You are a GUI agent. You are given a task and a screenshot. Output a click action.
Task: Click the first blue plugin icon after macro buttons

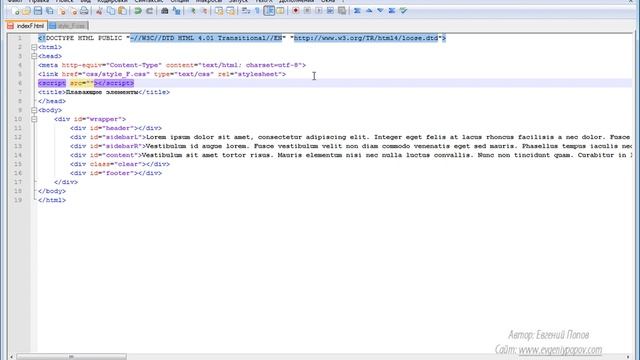[x=357, y=11]
